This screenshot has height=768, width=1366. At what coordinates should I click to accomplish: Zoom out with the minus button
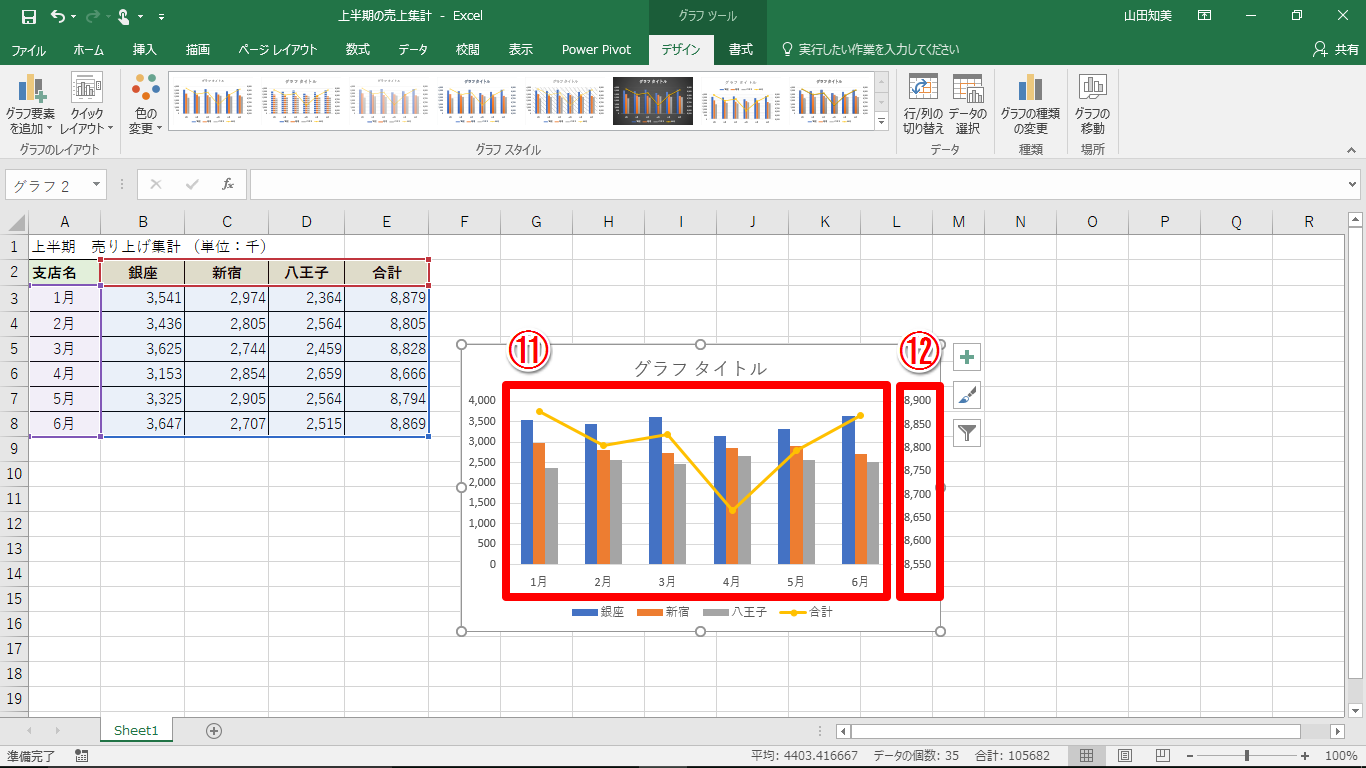coord(1188,756)
